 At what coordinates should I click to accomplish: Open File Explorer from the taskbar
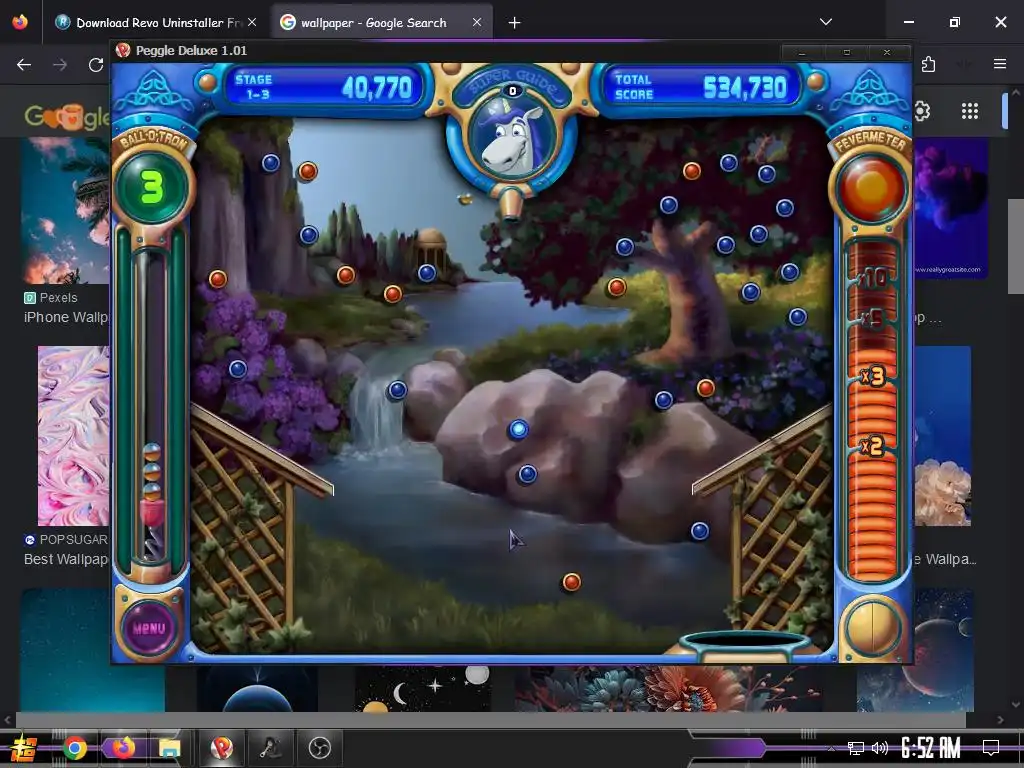pyautogui.click(x=169, y=748)
